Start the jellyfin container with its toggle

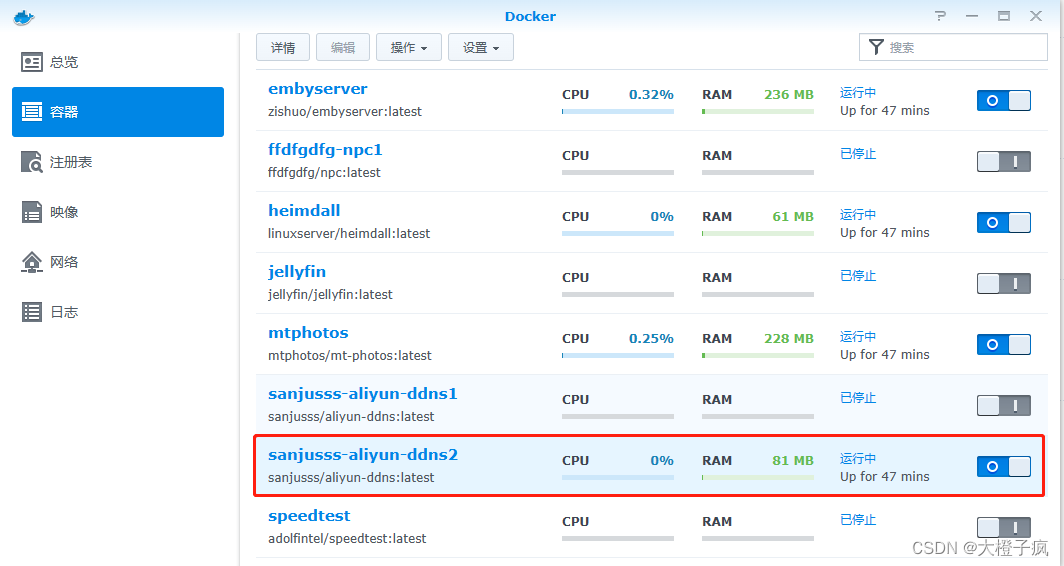click(x=1003, y=283)
